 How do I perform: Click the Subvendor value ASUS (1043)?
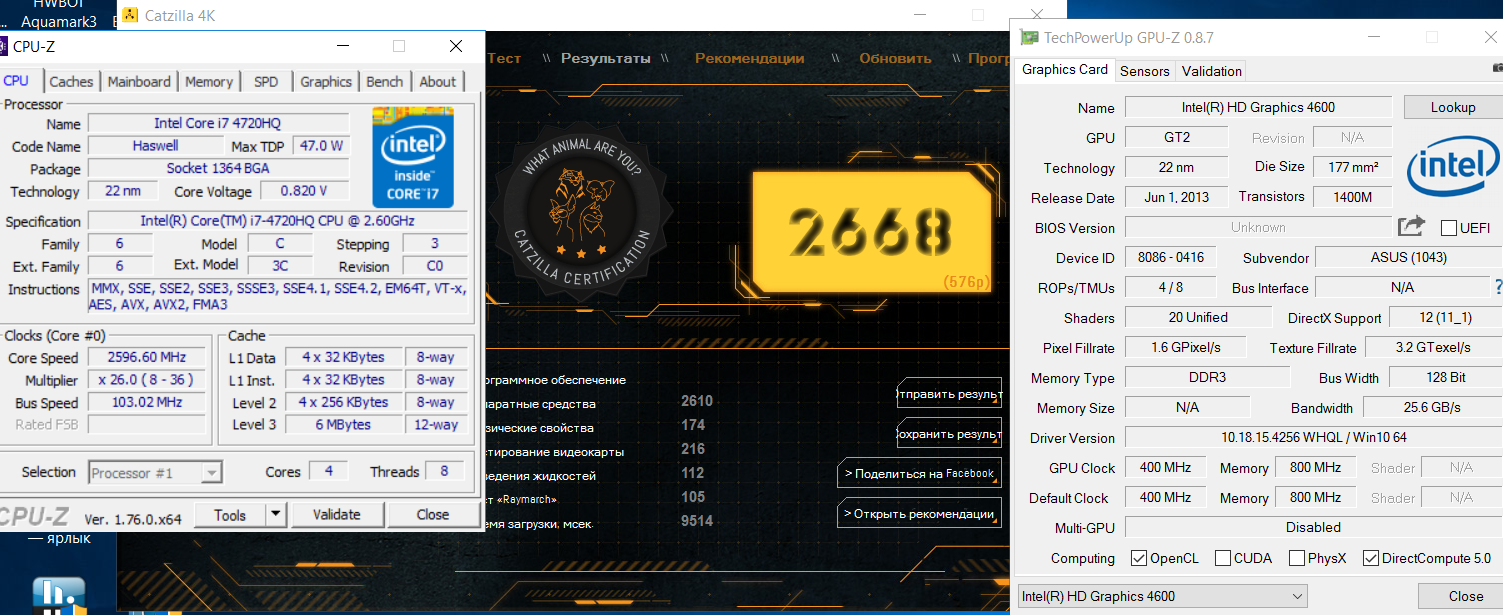[x=1408, y=257]
